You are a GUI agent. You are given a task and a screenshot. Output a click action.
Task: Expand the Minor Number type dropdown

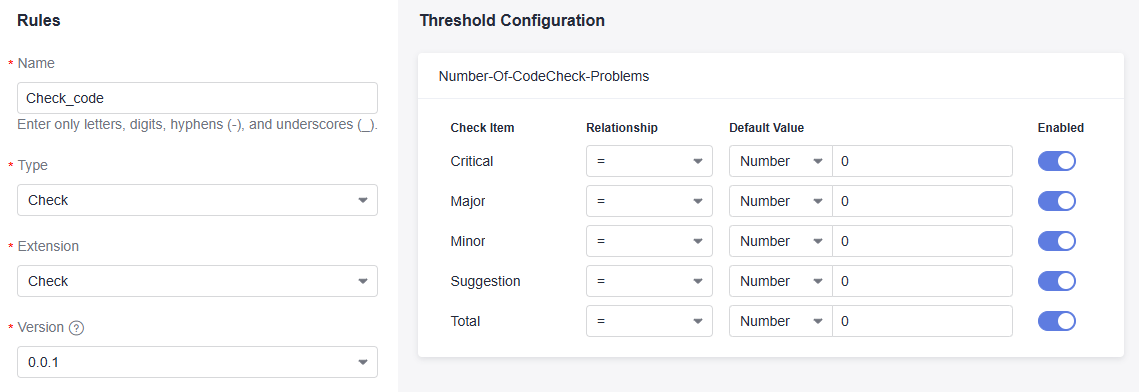click(x=781, y=241)
